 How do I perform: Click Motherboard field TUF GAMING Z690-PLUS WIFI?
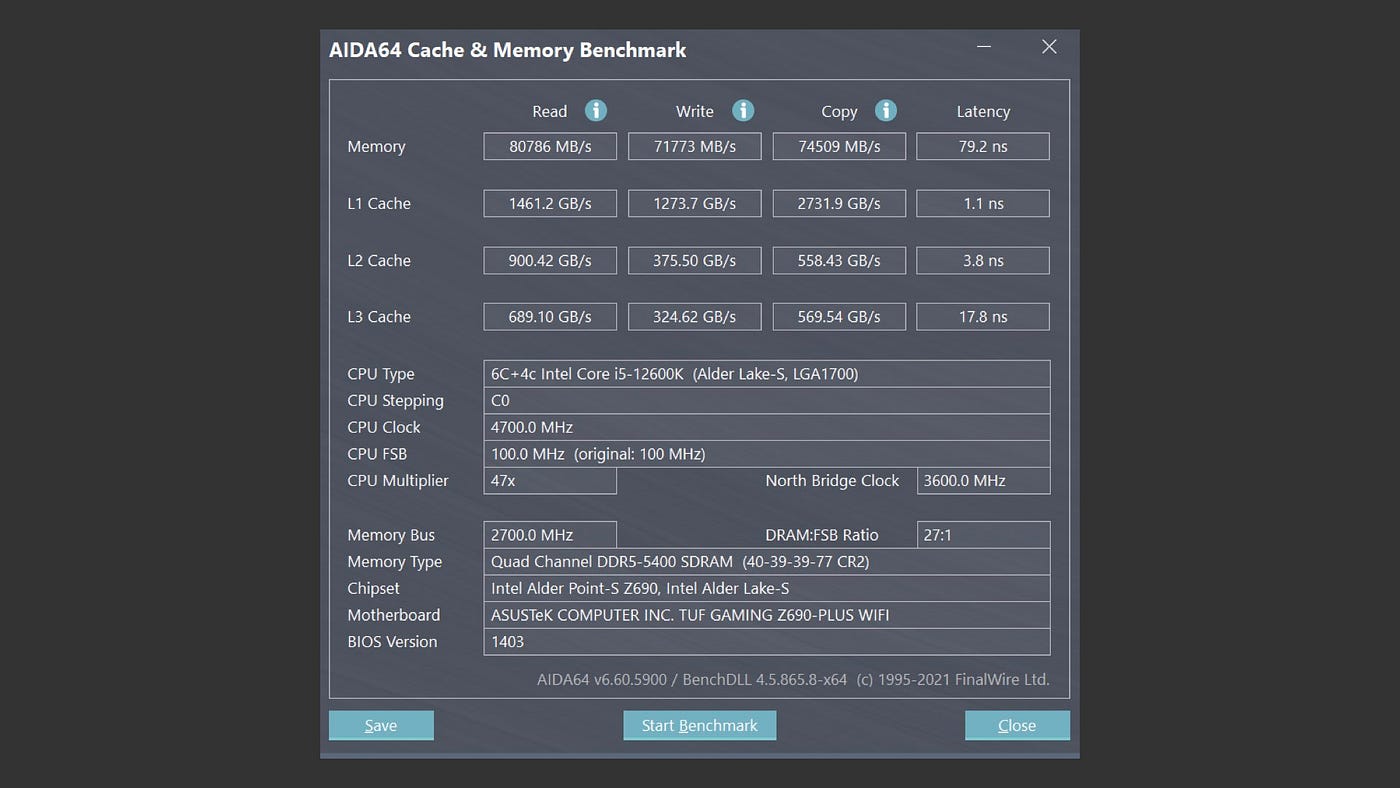pos(767,615)
